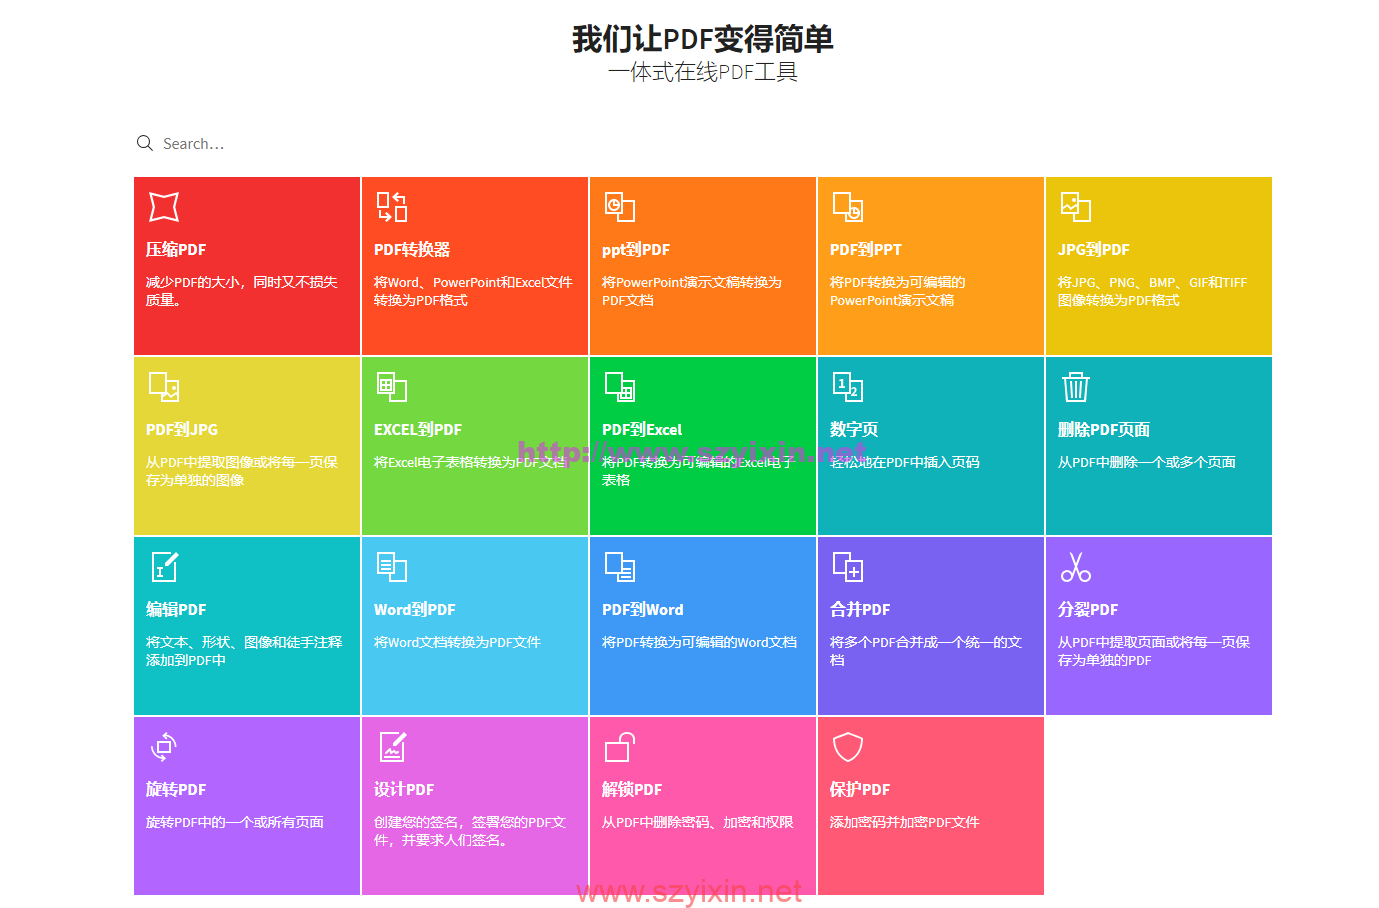The height and width of the screenshot is (908, 1379).
Task: Focus the Search... input field
Action: click(x=702, y=143)
